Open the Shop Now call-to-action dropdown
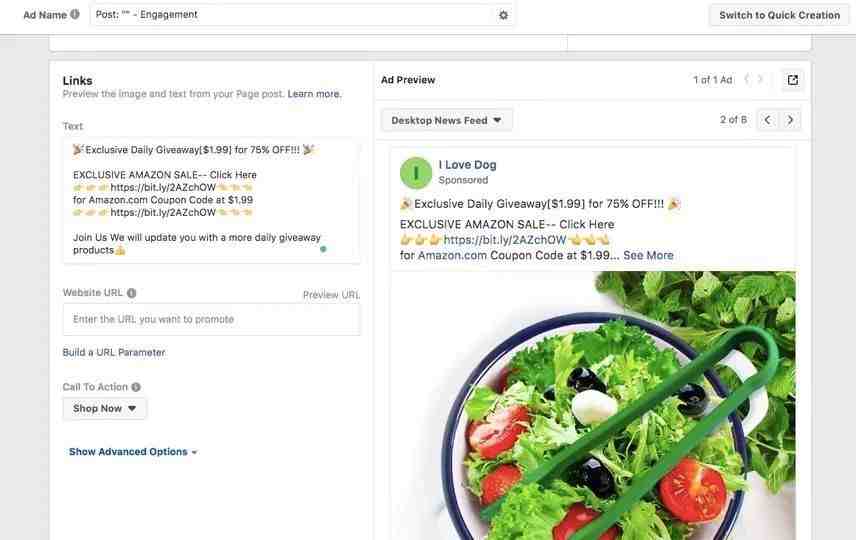Screen dimensions: 856x540 104,408
